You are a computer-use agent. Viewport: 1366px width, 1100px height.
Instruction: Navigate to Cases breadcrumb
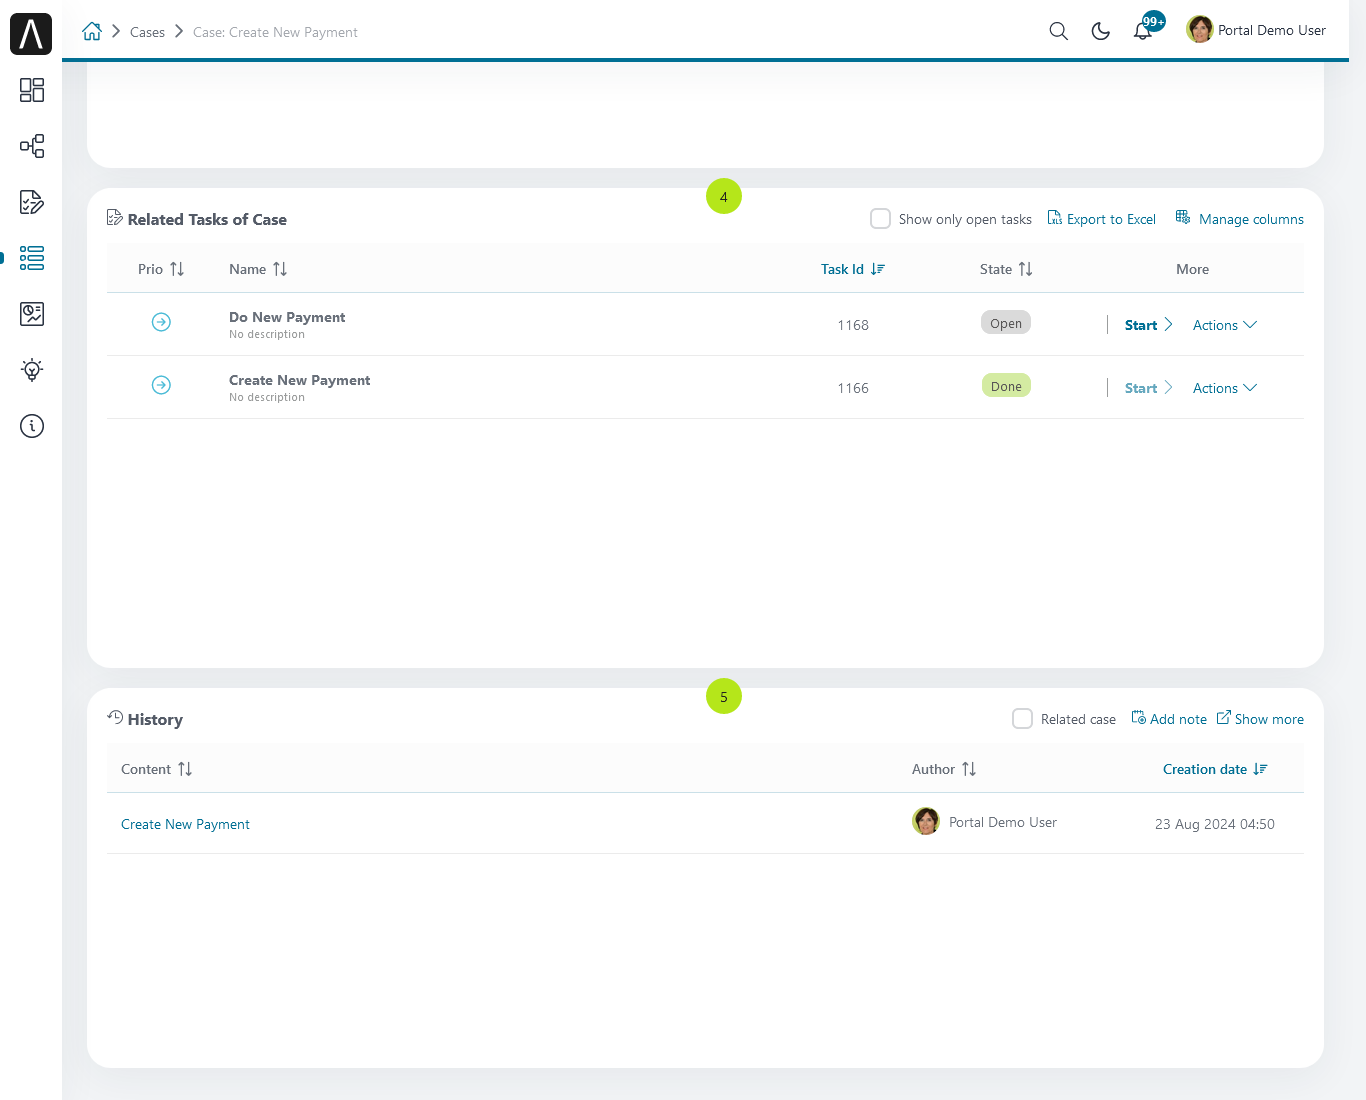147,32
